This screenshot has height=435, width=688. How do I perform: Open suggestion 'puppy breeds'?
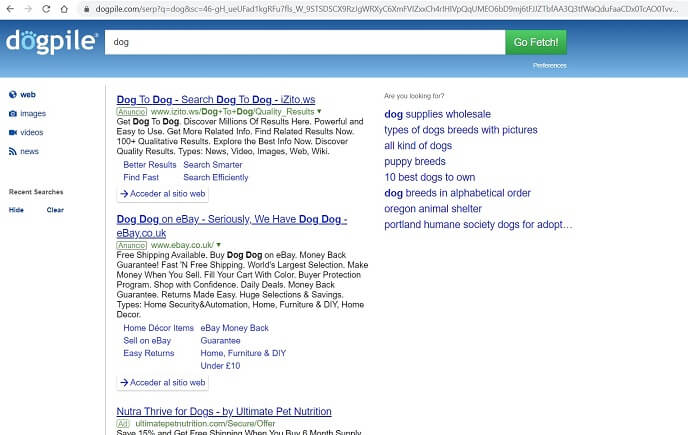415,161
